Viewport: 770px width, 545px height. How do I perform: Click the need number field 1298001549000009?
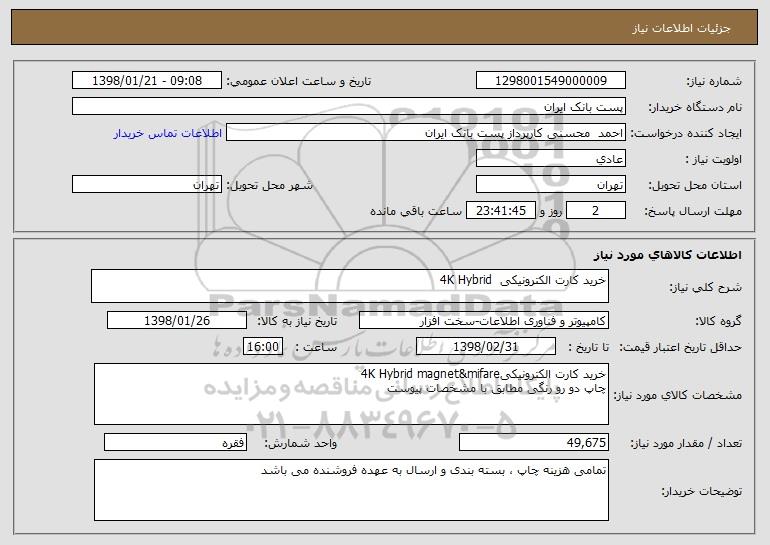click(x=550, y=80)
